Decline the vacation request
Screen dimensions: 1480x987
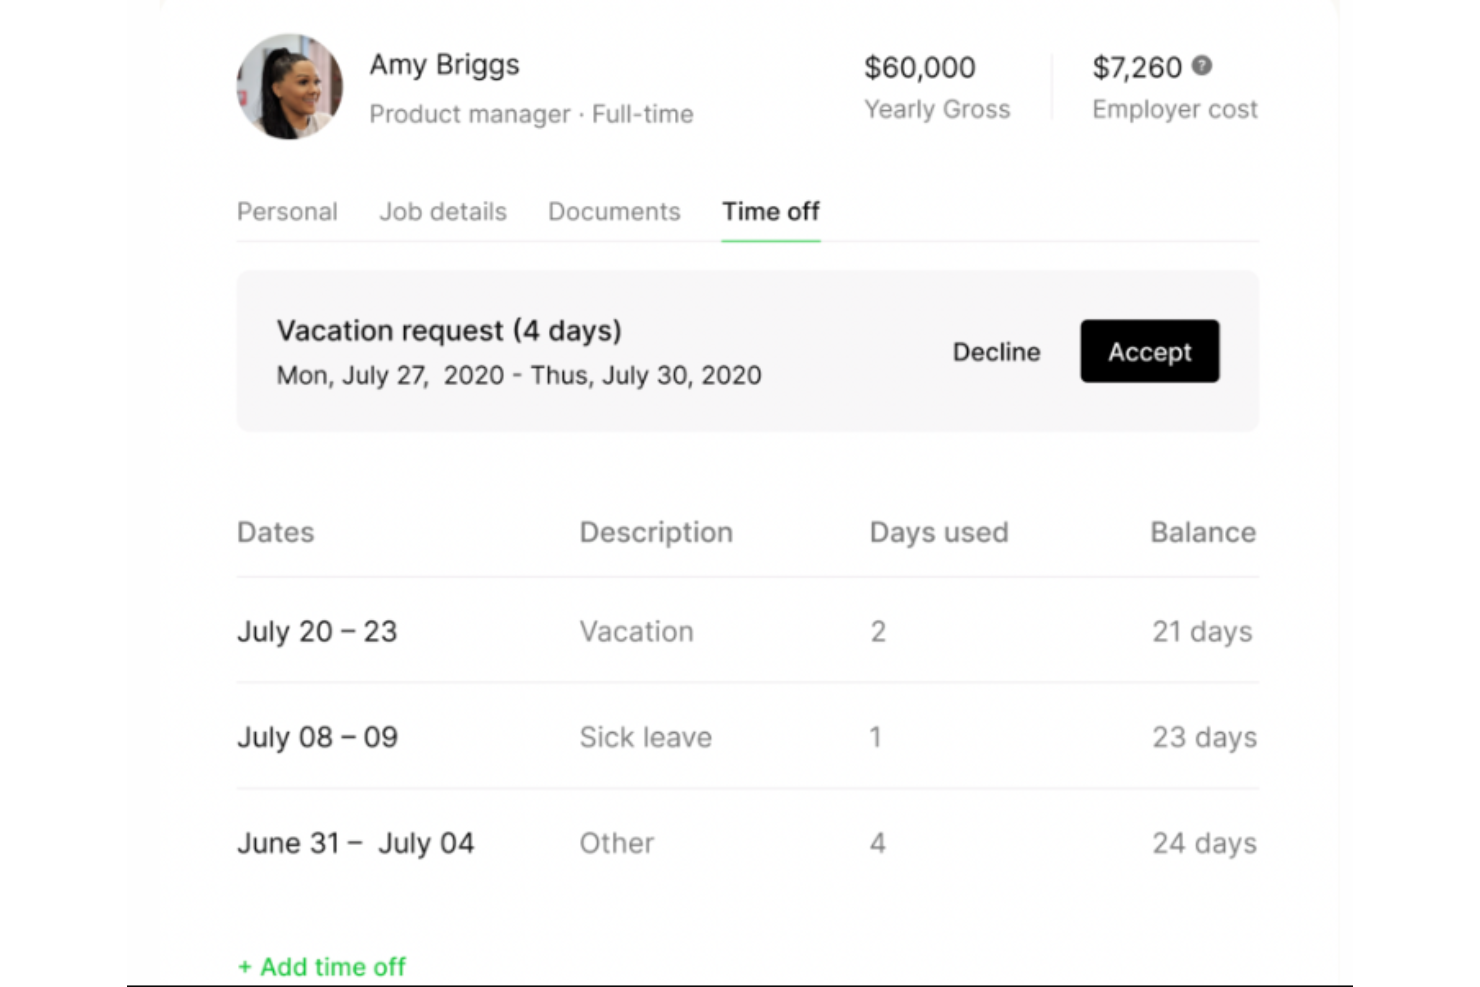(996, 351)
